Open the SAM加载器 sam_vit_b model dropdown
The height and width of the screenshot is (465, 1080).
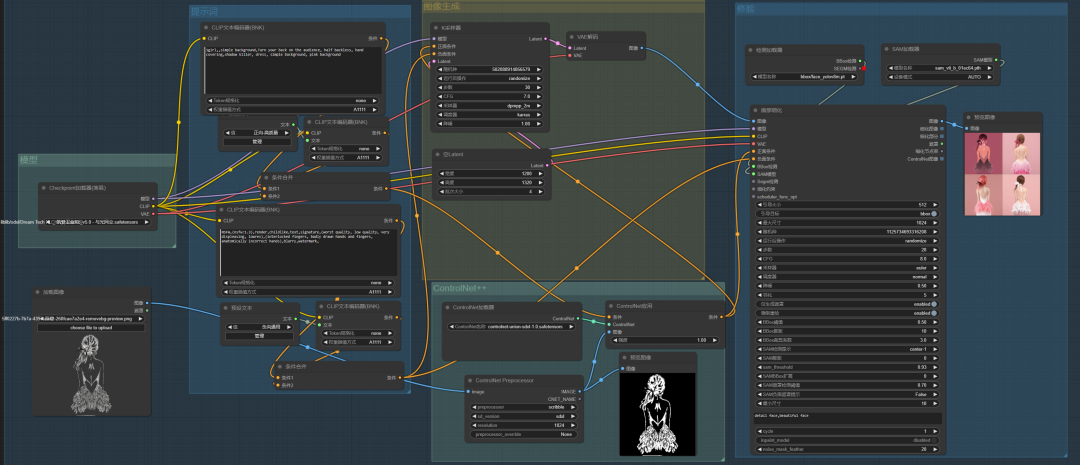[942, 68]
